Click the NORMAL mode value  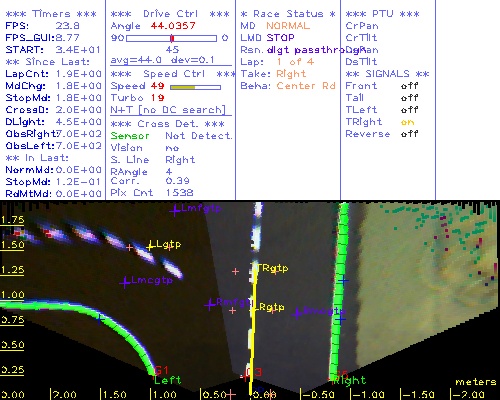click(288, 26)
